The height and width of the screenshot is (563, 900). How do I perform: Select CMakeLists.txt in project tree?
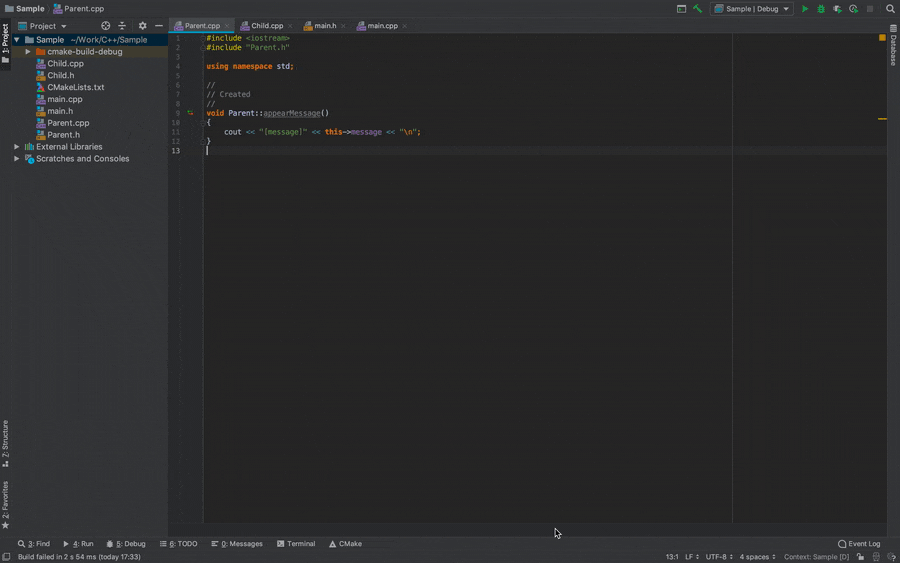pos(75,87)
